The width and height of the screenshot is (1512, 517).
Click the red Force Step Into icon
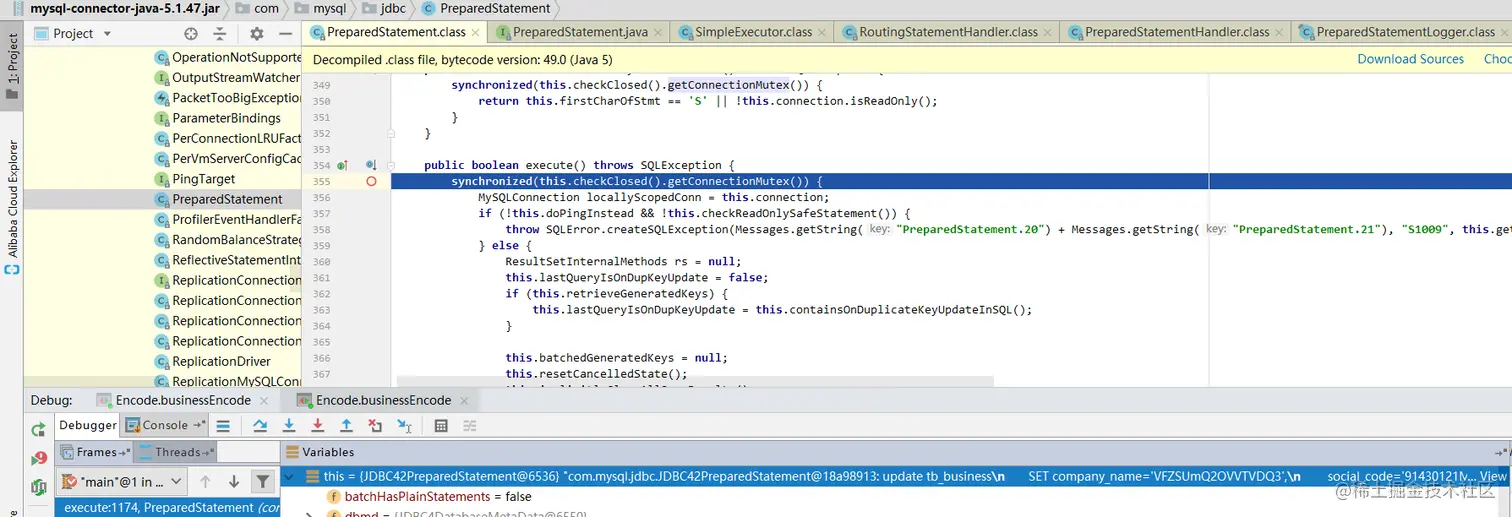tap(318, 425)
